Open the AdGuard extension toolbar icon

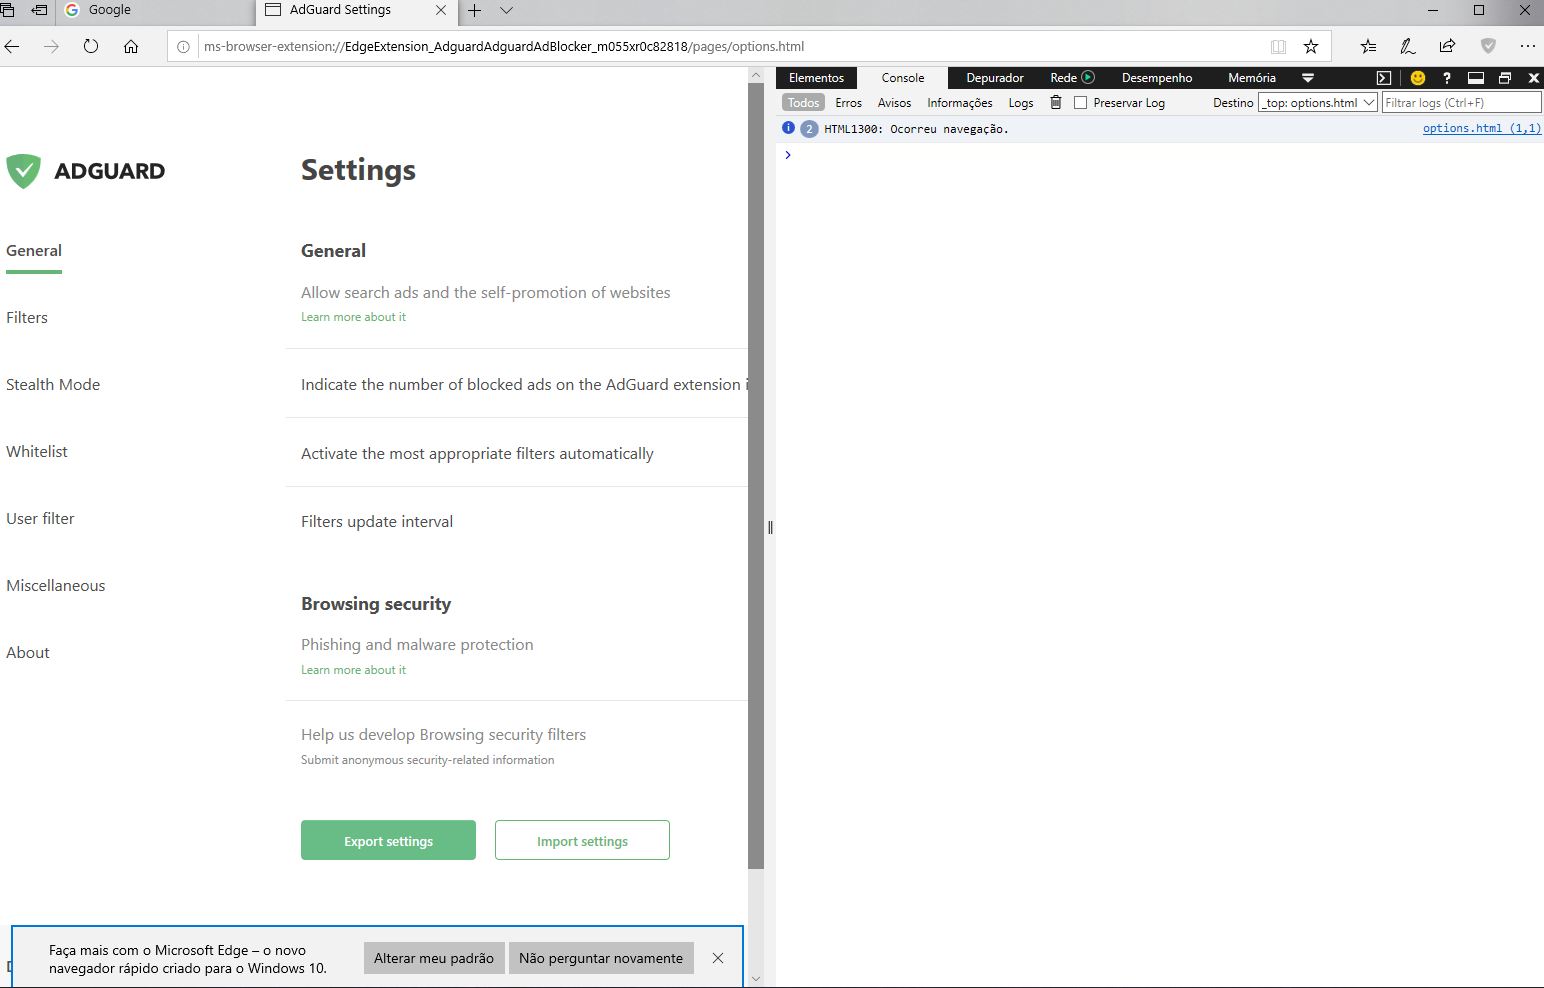click(x=1488, y=46)
